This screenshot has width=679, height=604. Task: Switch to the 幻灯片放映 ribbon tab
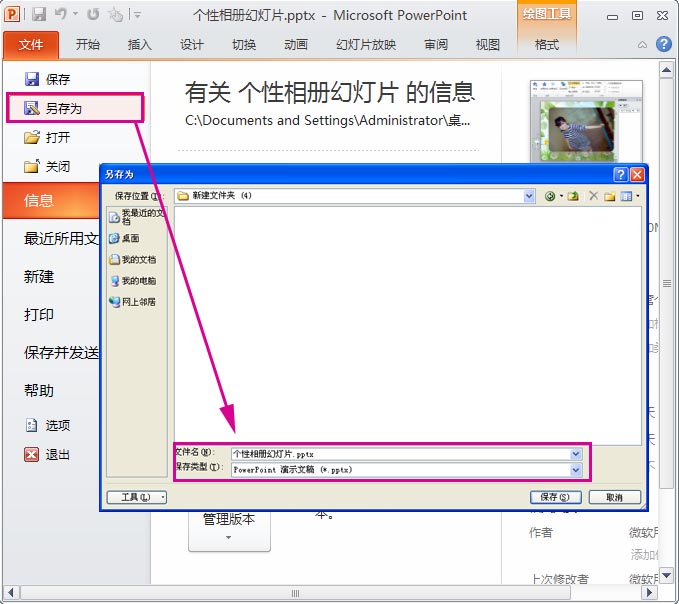click(x=366, y=45)
